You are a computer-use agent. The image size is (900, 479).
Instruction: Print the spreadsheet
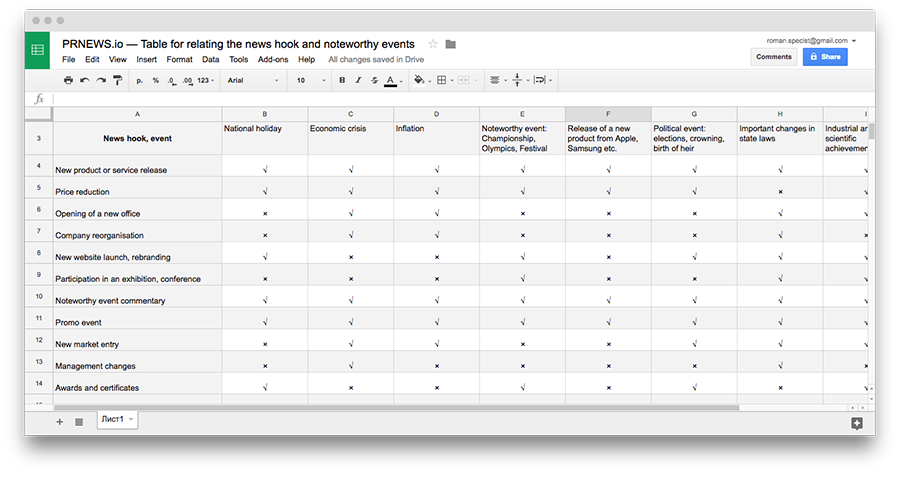coord(68,80)
